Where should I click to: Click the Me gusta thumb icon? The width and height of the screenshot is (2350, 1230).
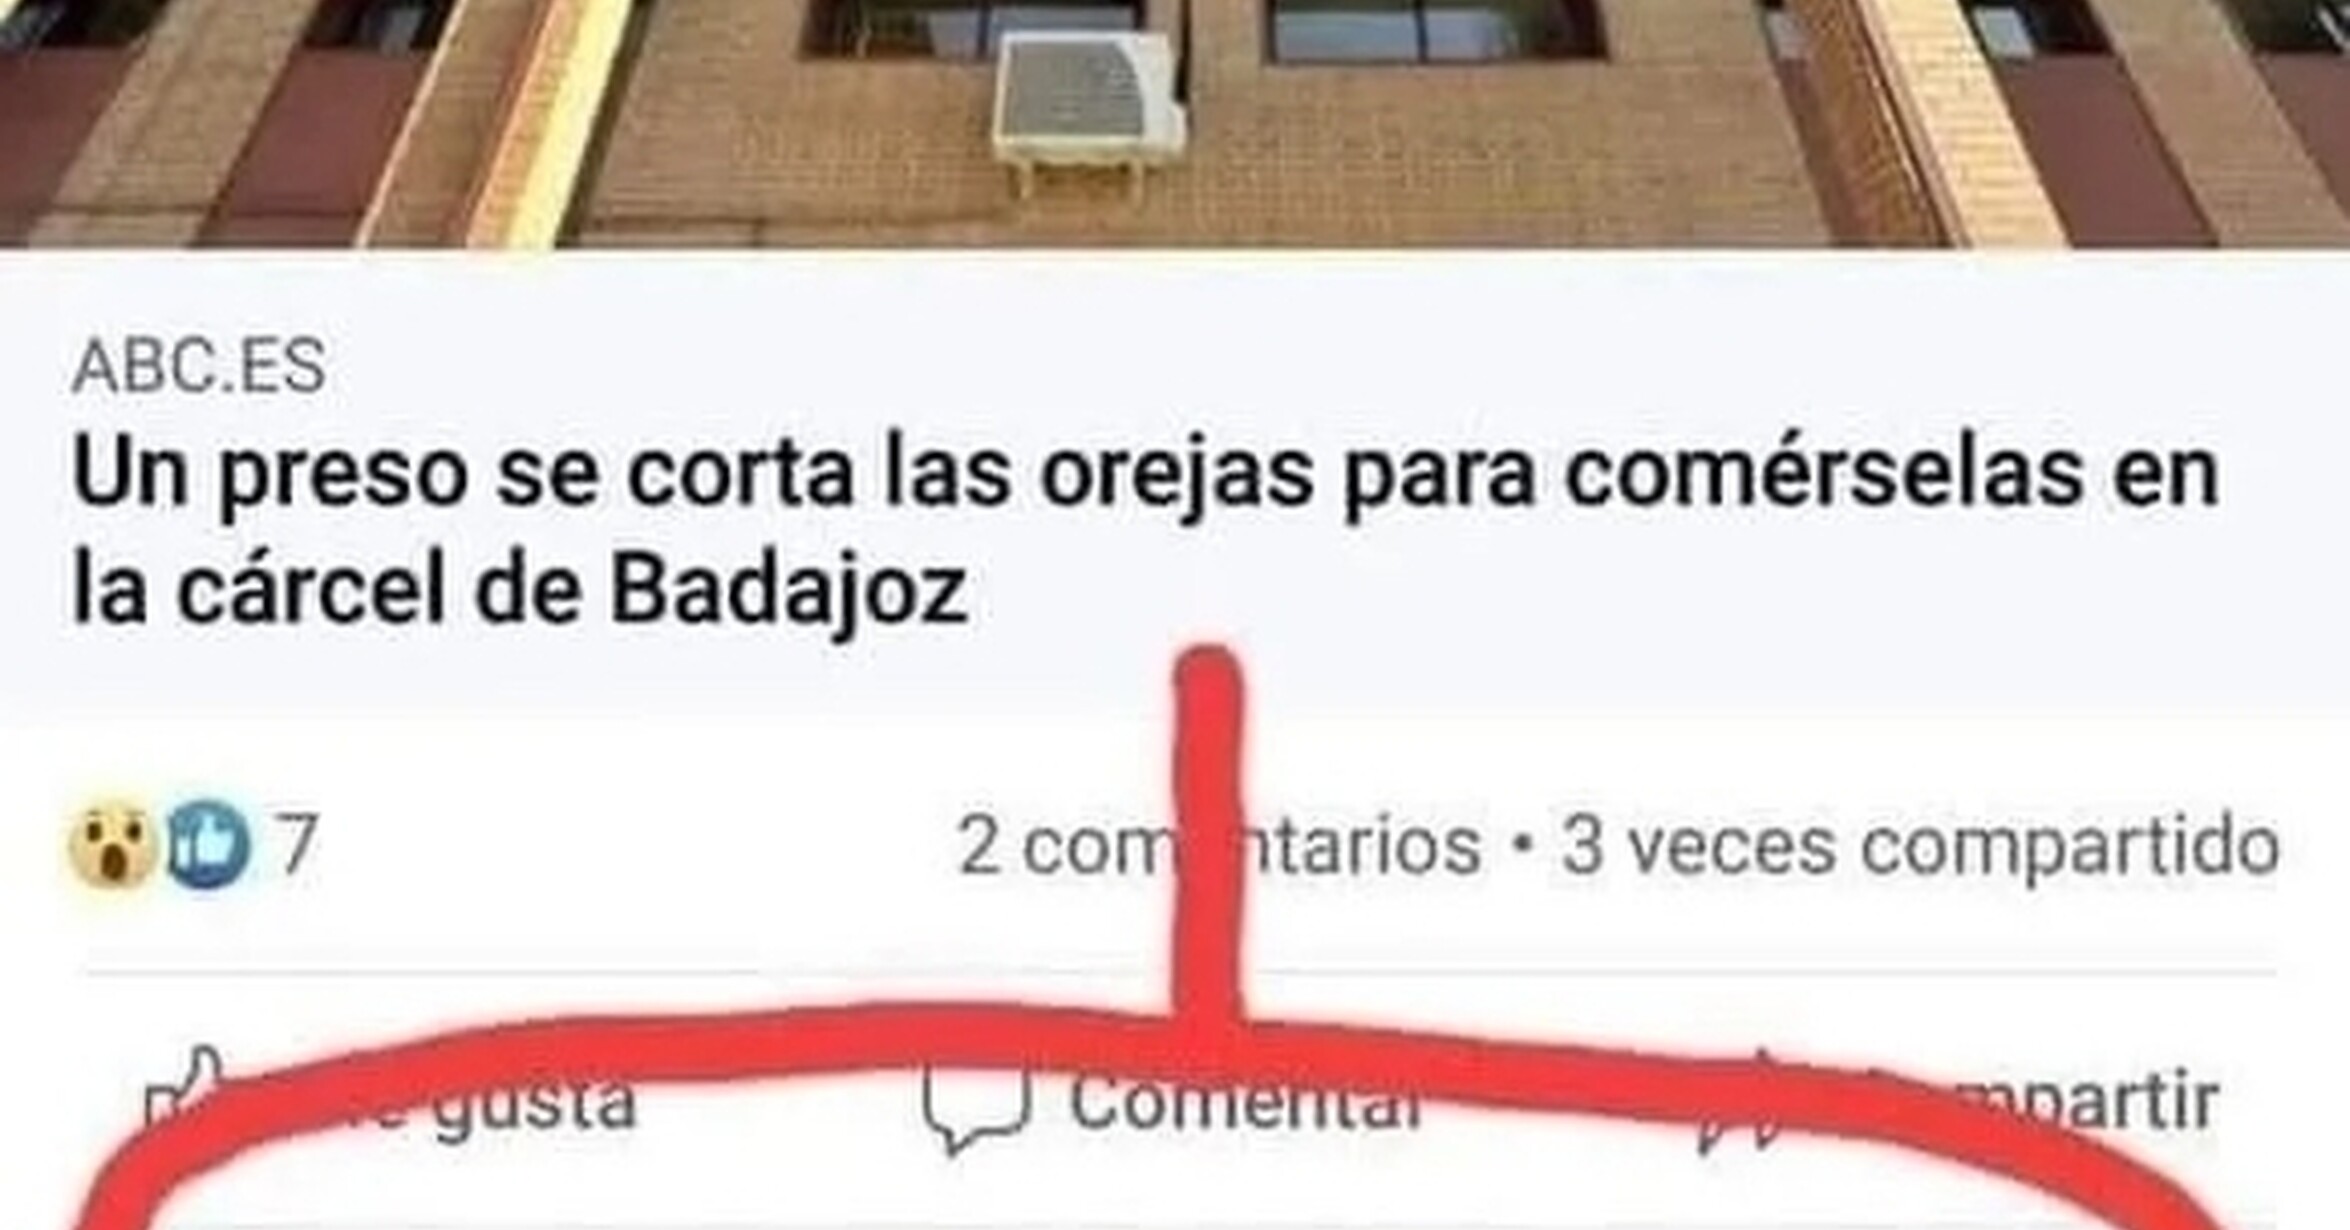[x=183, y=1090]
